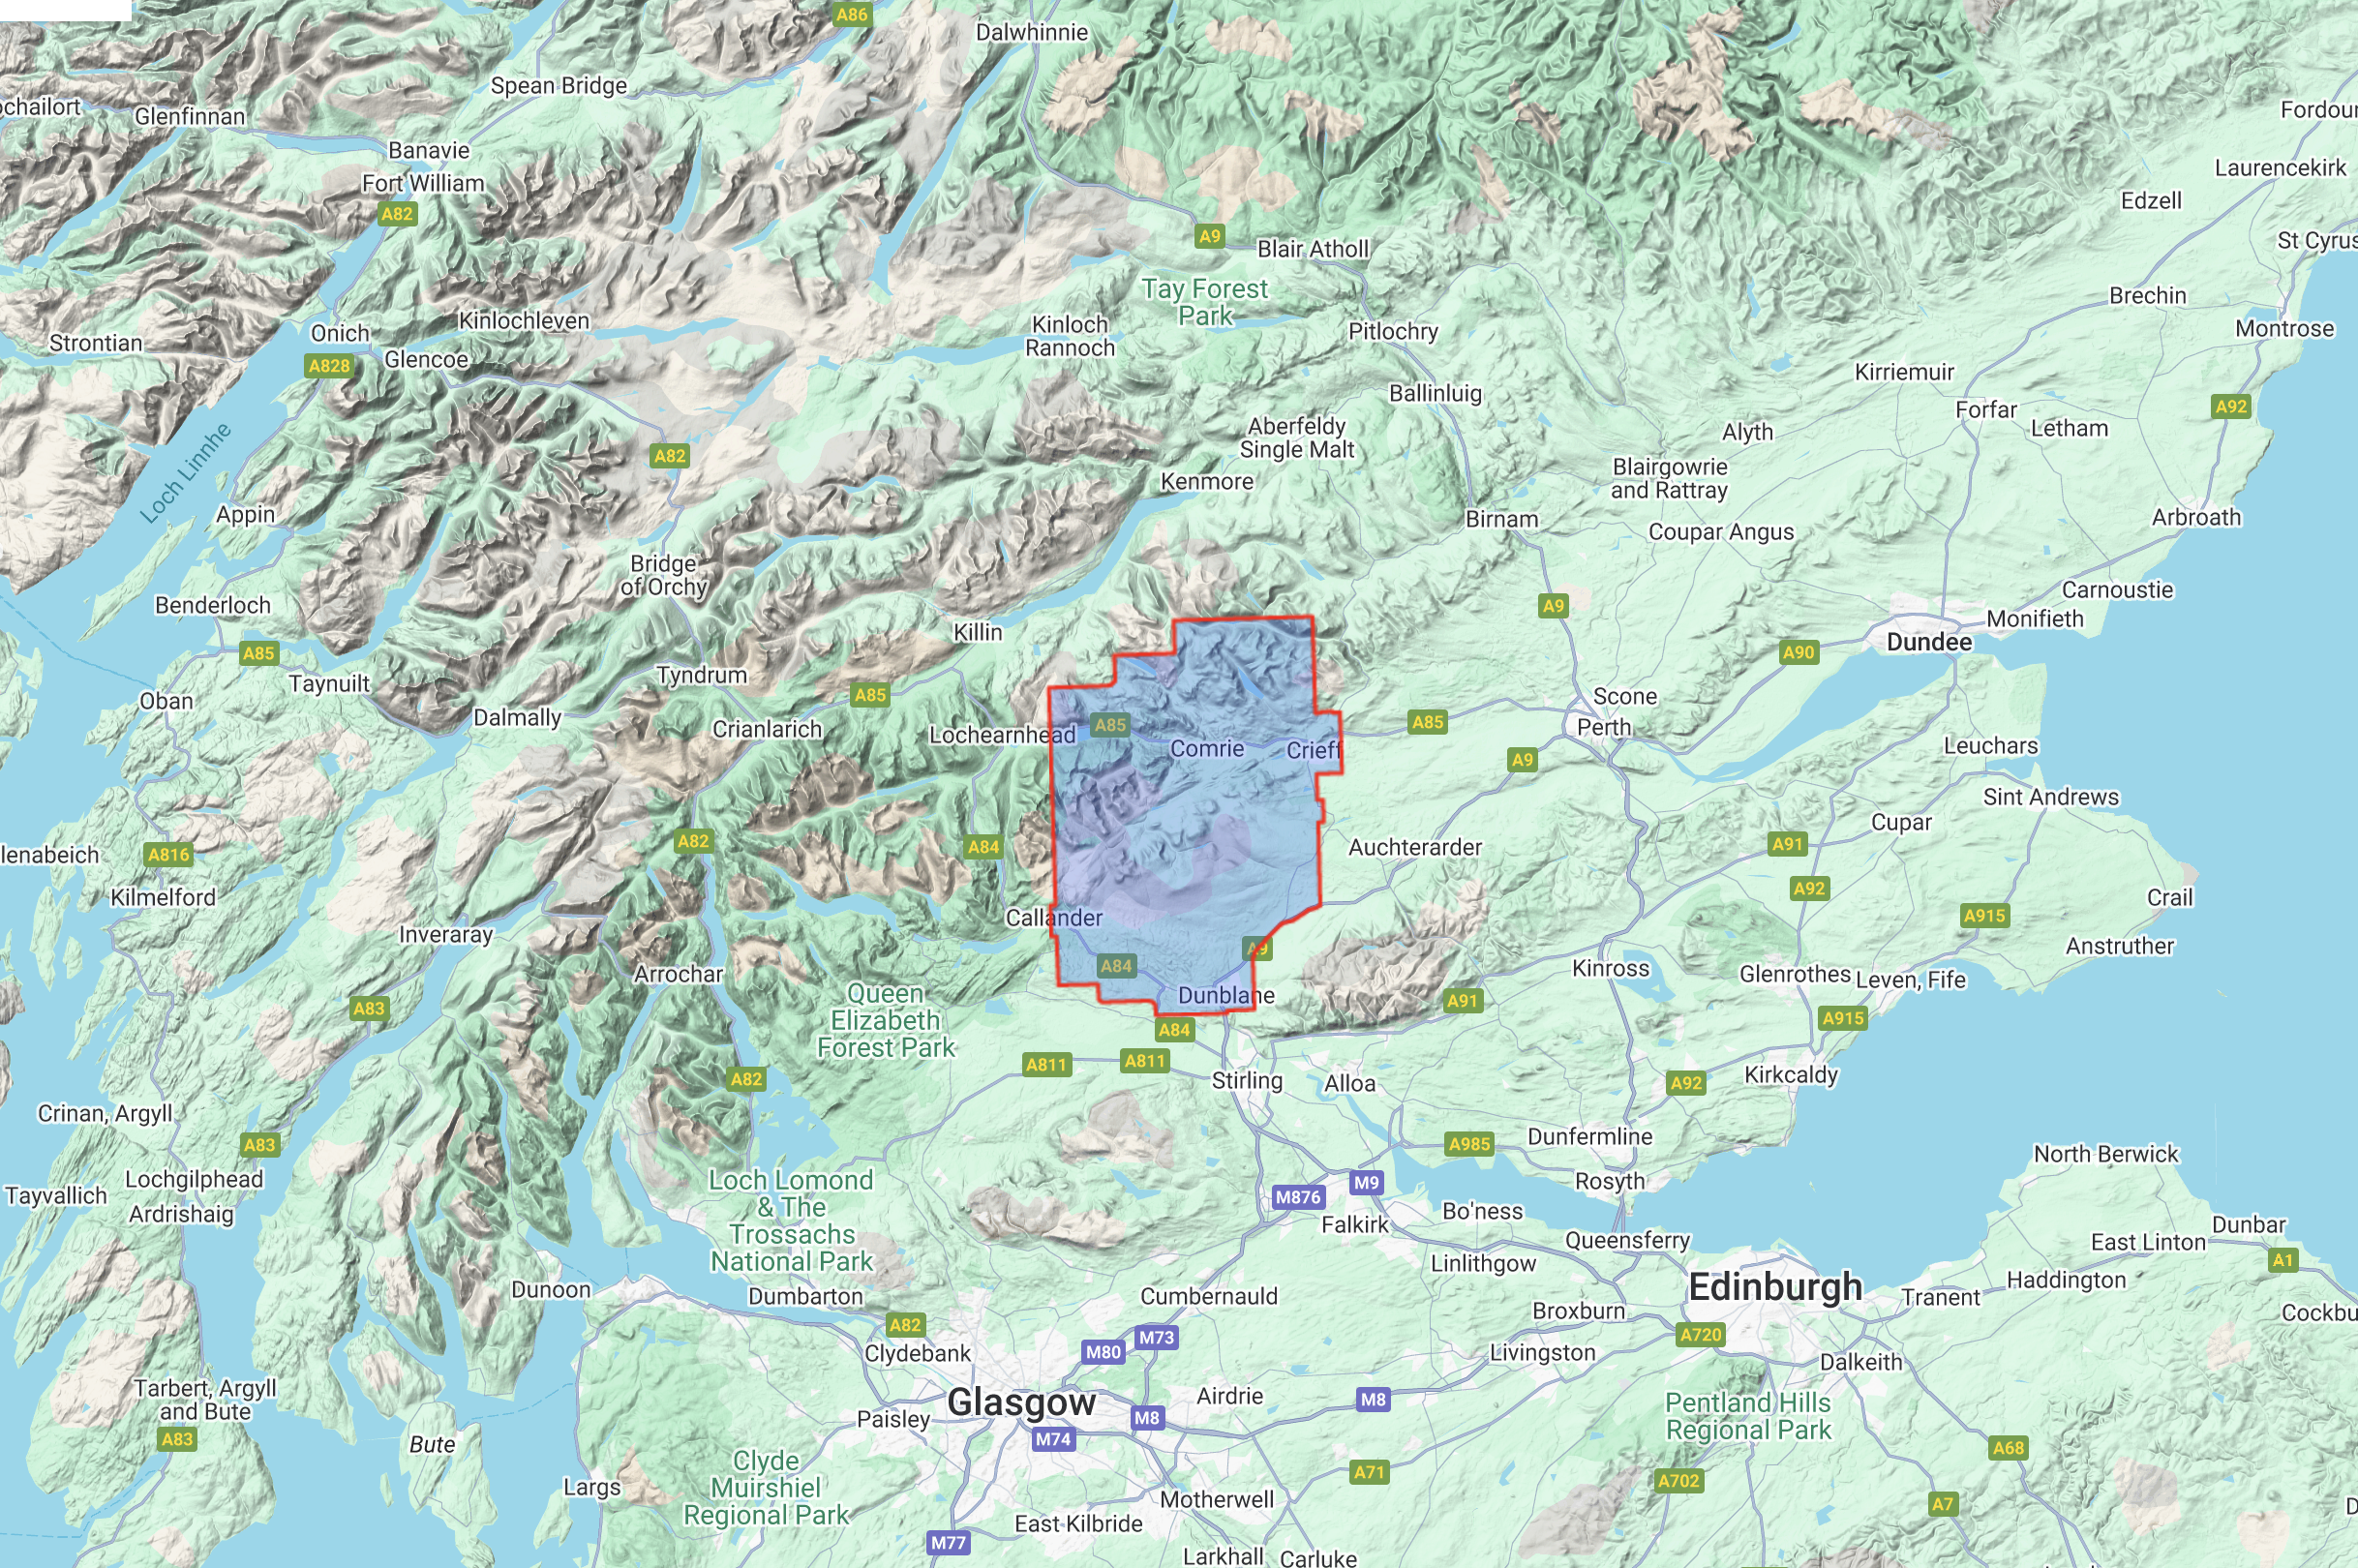Image resolution: width=2358 pixels, height=1568 pixels.
Task: Click the Comrie label inside highlighted region
Action: click(x=1207, y=748)
